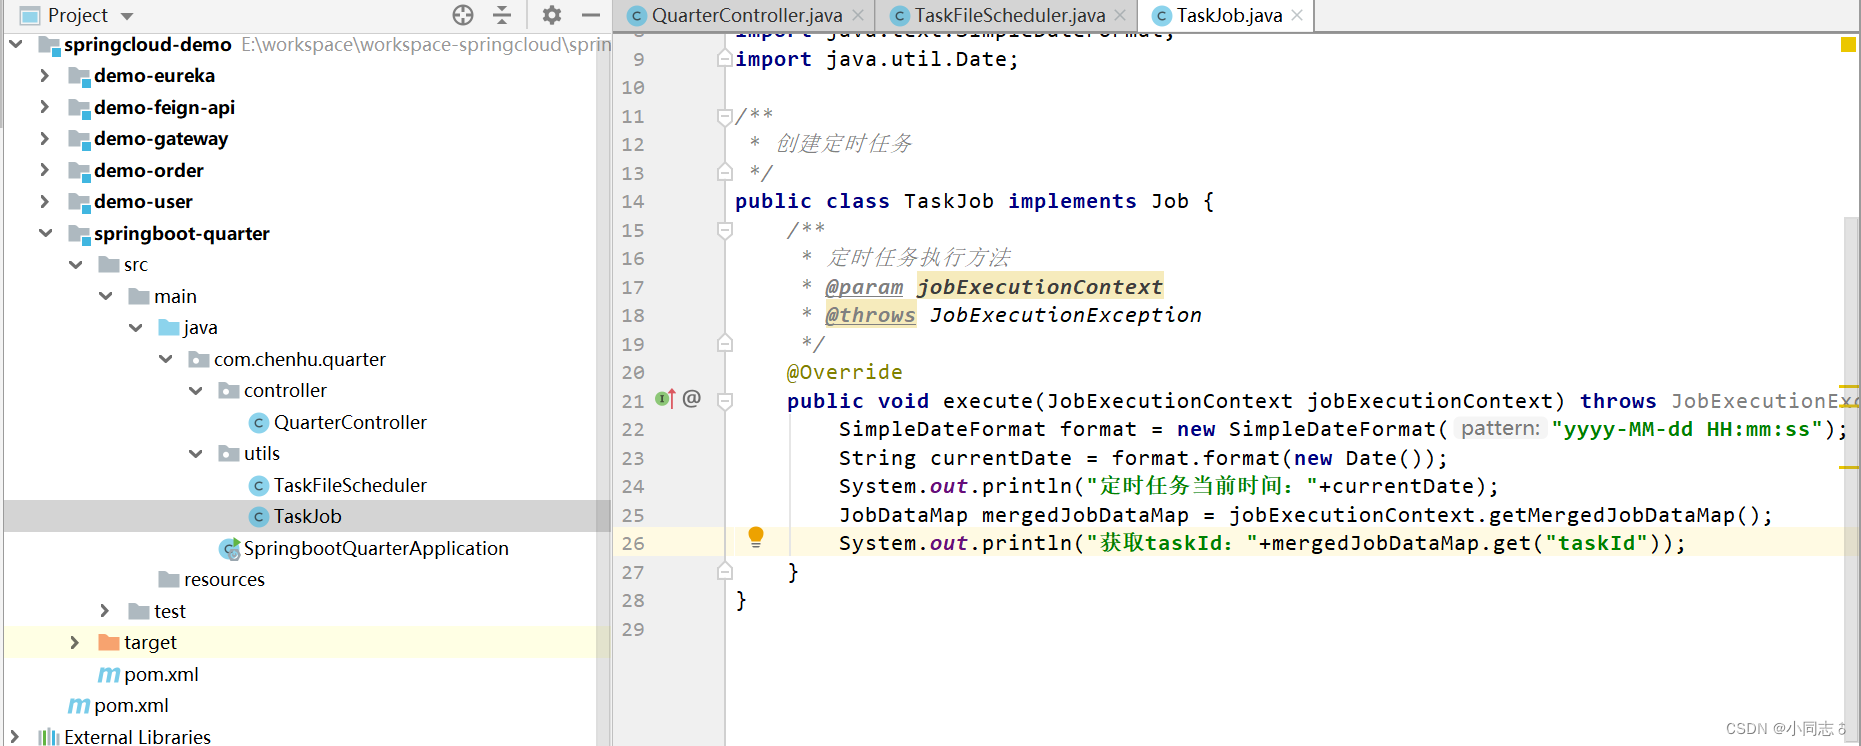Click the TaskJob class icon in tree

pos(258,516)
